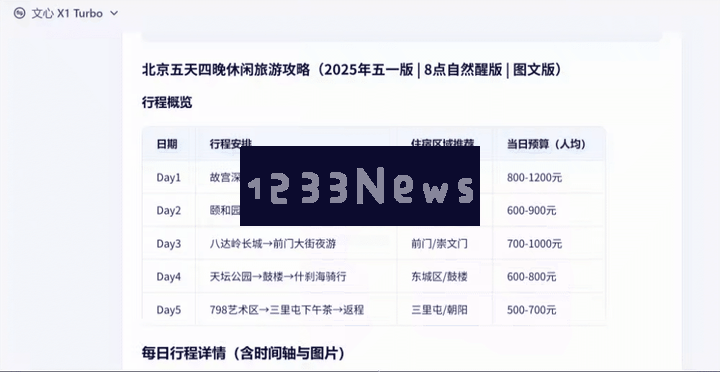Click the 当日预算（人均） column header

pyautogui.click(x=546, y=144)
